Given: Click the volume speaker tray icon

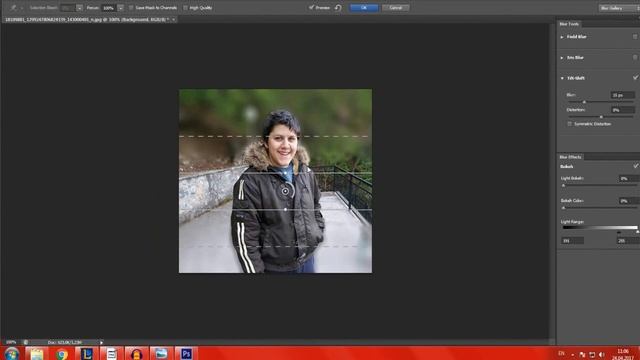Looking at the screenshot, I should 602,354.
